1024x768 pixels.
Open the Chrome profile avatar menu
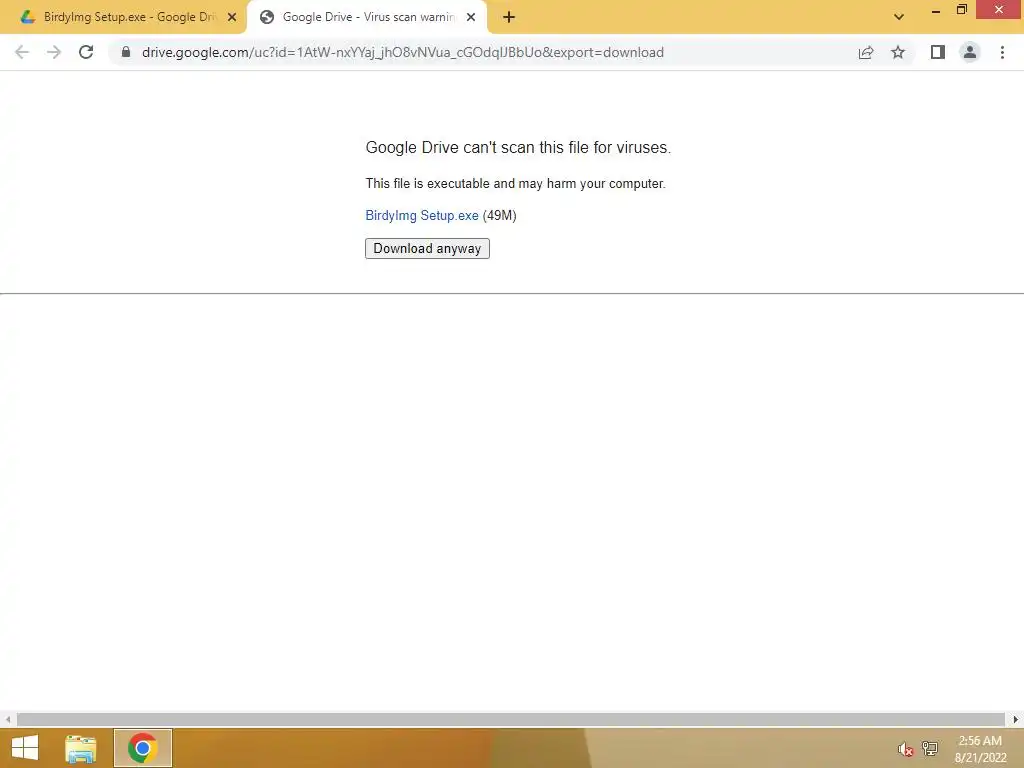[x=970, y=52]
